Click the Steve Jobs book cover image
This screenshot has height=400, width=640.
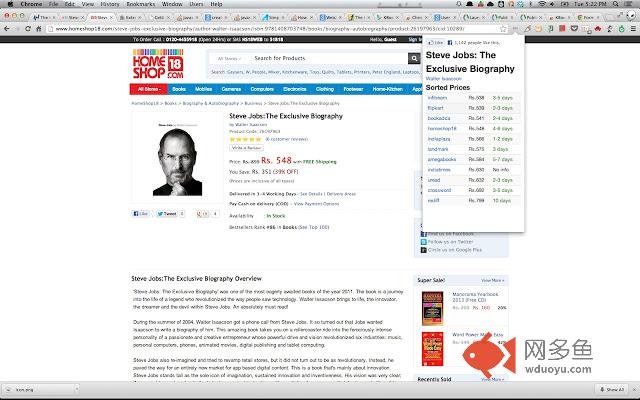177,158
